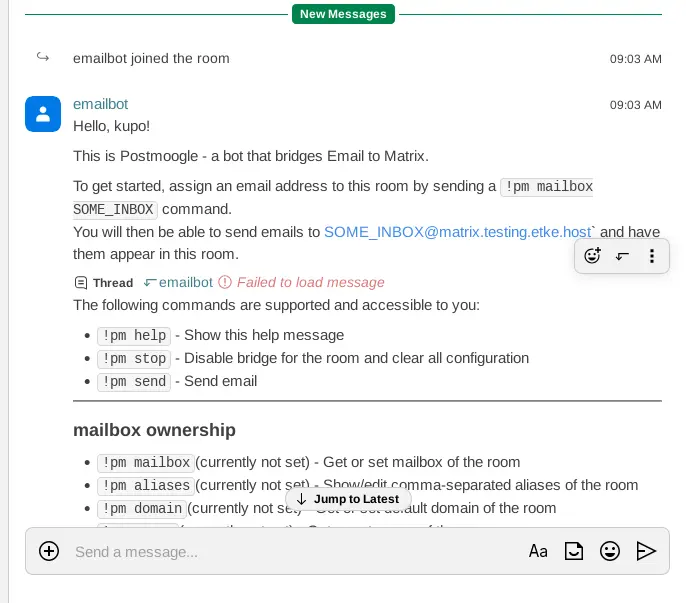Image resolution: width=686 pixels, height=603 pixels.
Task: Jump to Latest messages
Action: [x=348, y=499]
